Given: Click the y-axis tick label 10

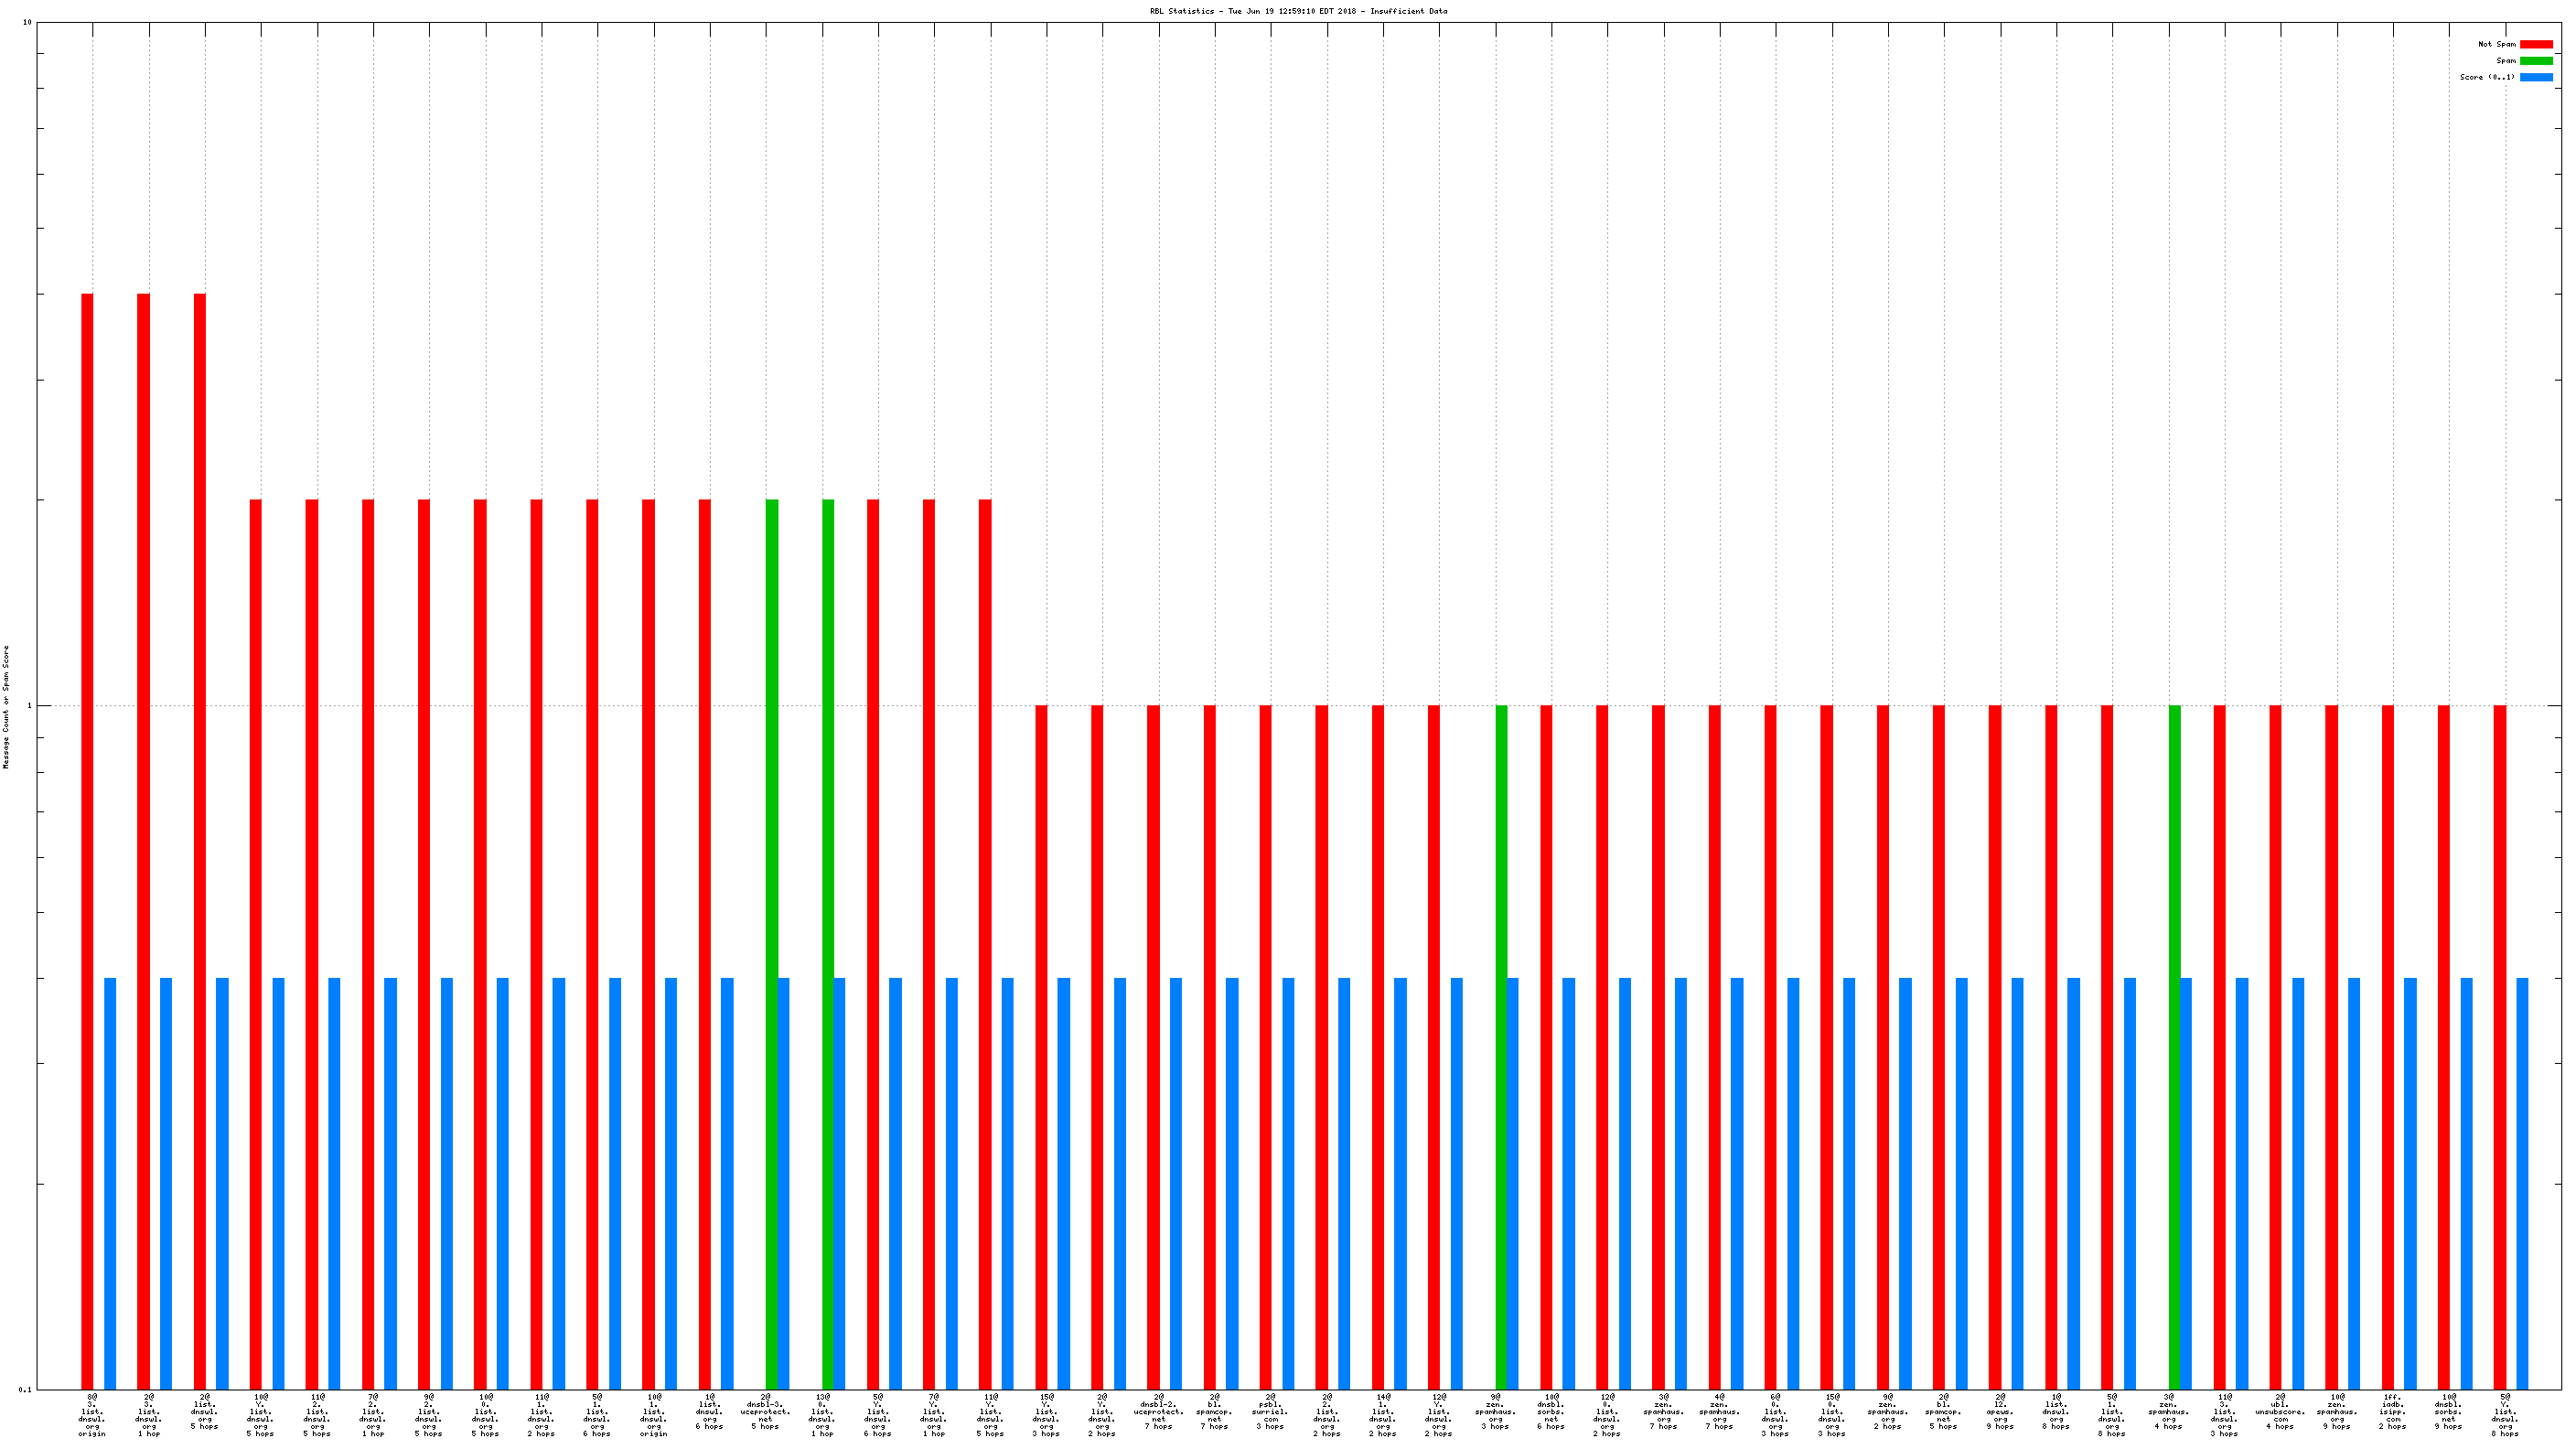Looking at the screenshot, I should pyautogui.click(x=27, y=22).
